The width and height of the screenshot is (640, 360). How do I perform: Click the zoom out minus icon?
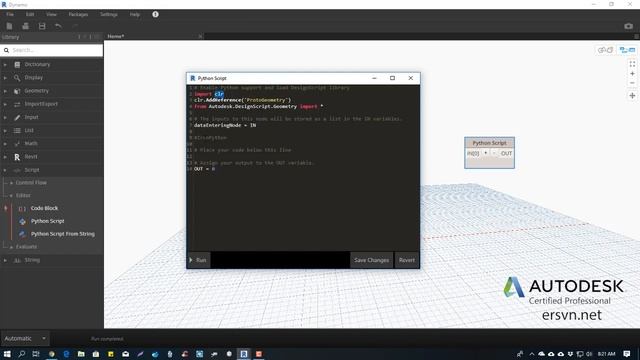[x=632, y=83]
